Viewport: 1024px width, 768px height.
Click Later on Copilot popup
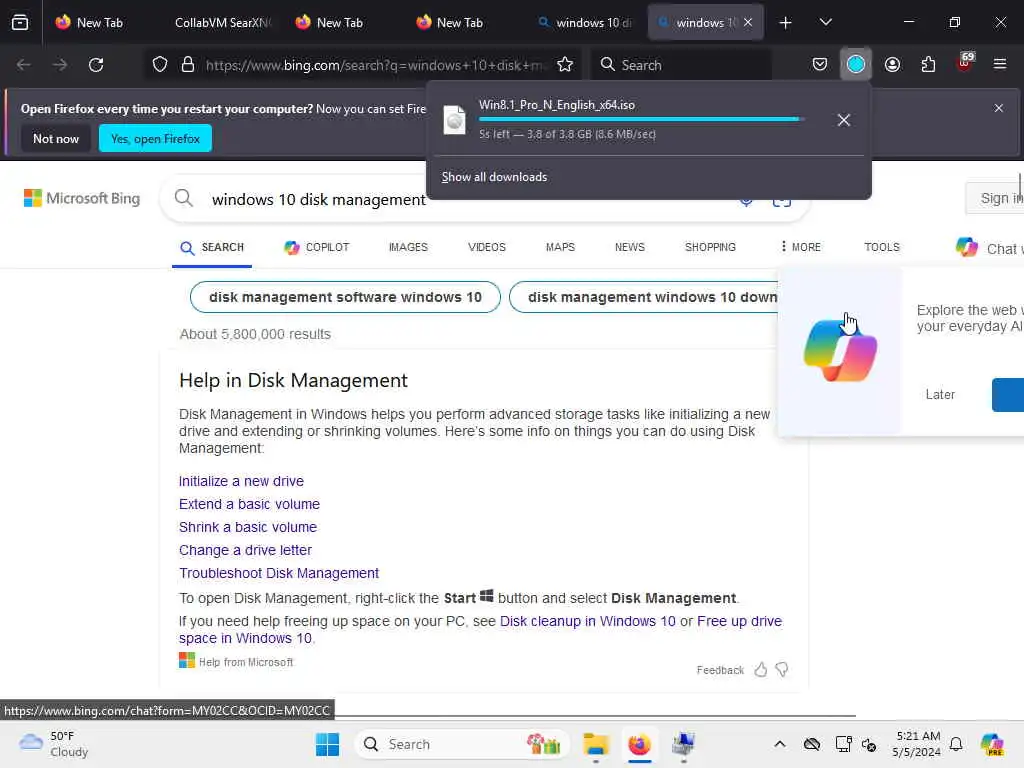click(x=940, y=394)
